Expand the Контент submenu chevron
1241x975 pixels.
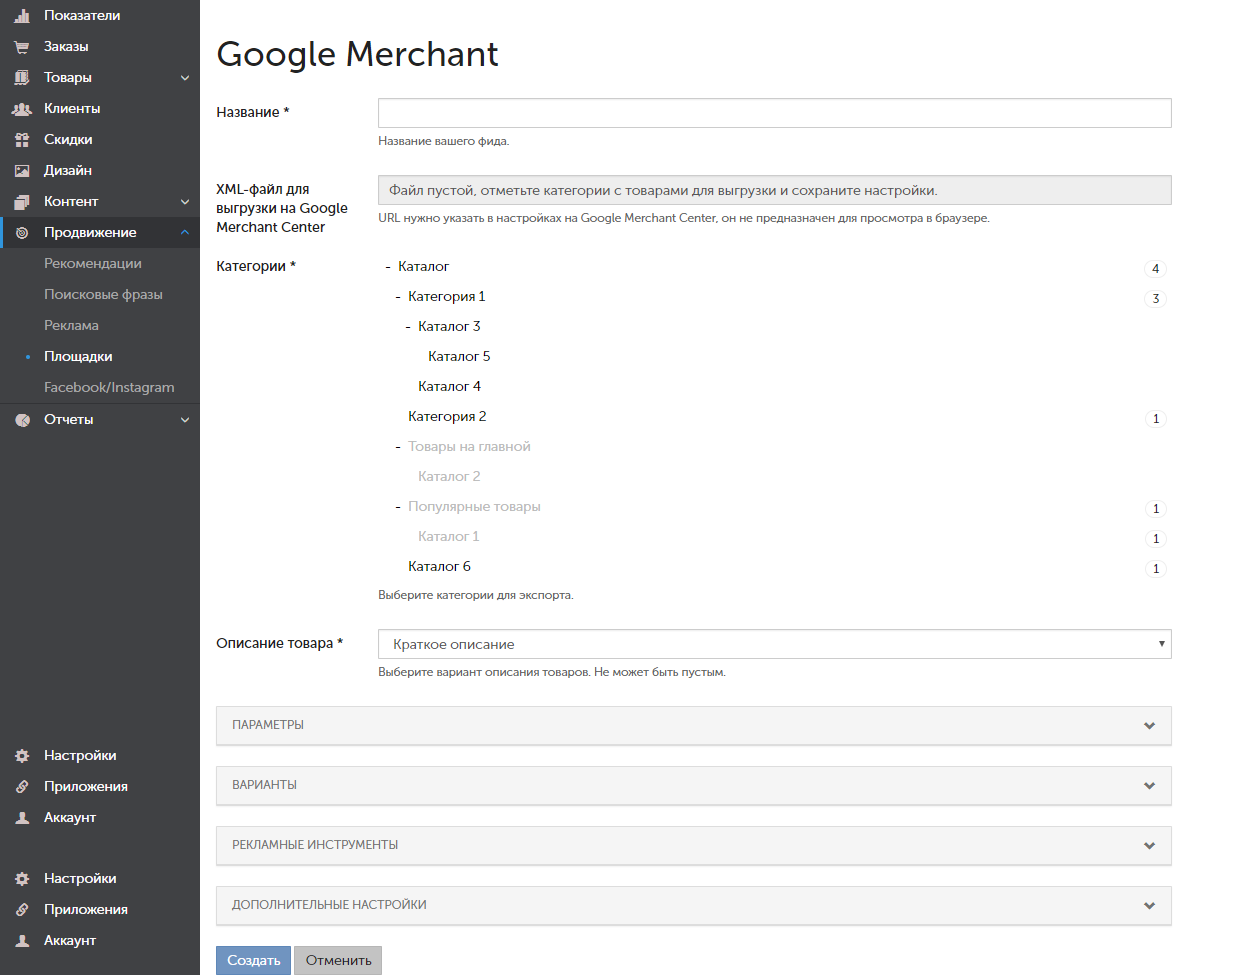[185, 202]
